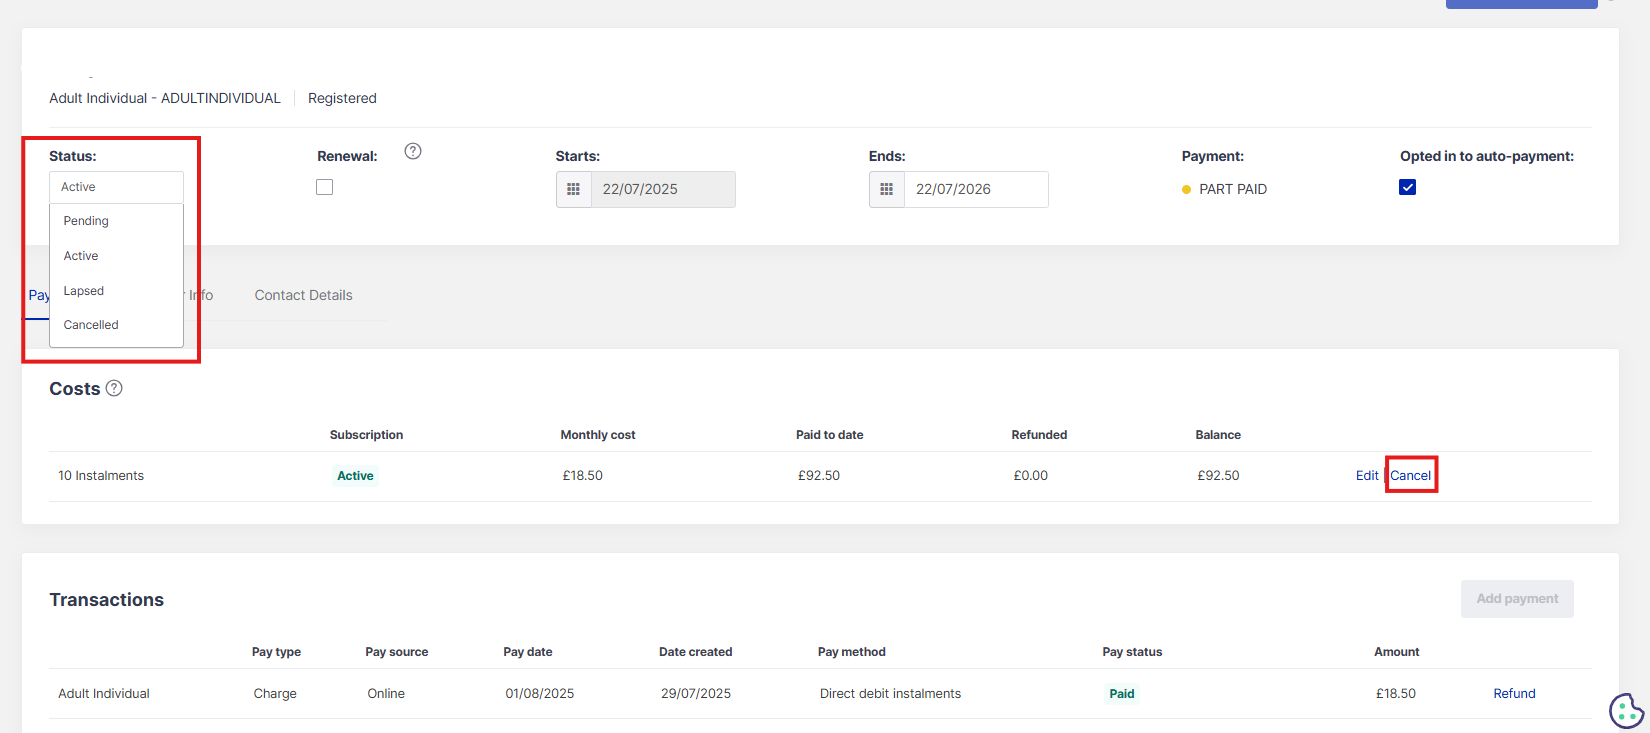Open the Starts date calendar icon
The height and width of the screenshot is (733, 1650).
point(573,189)
